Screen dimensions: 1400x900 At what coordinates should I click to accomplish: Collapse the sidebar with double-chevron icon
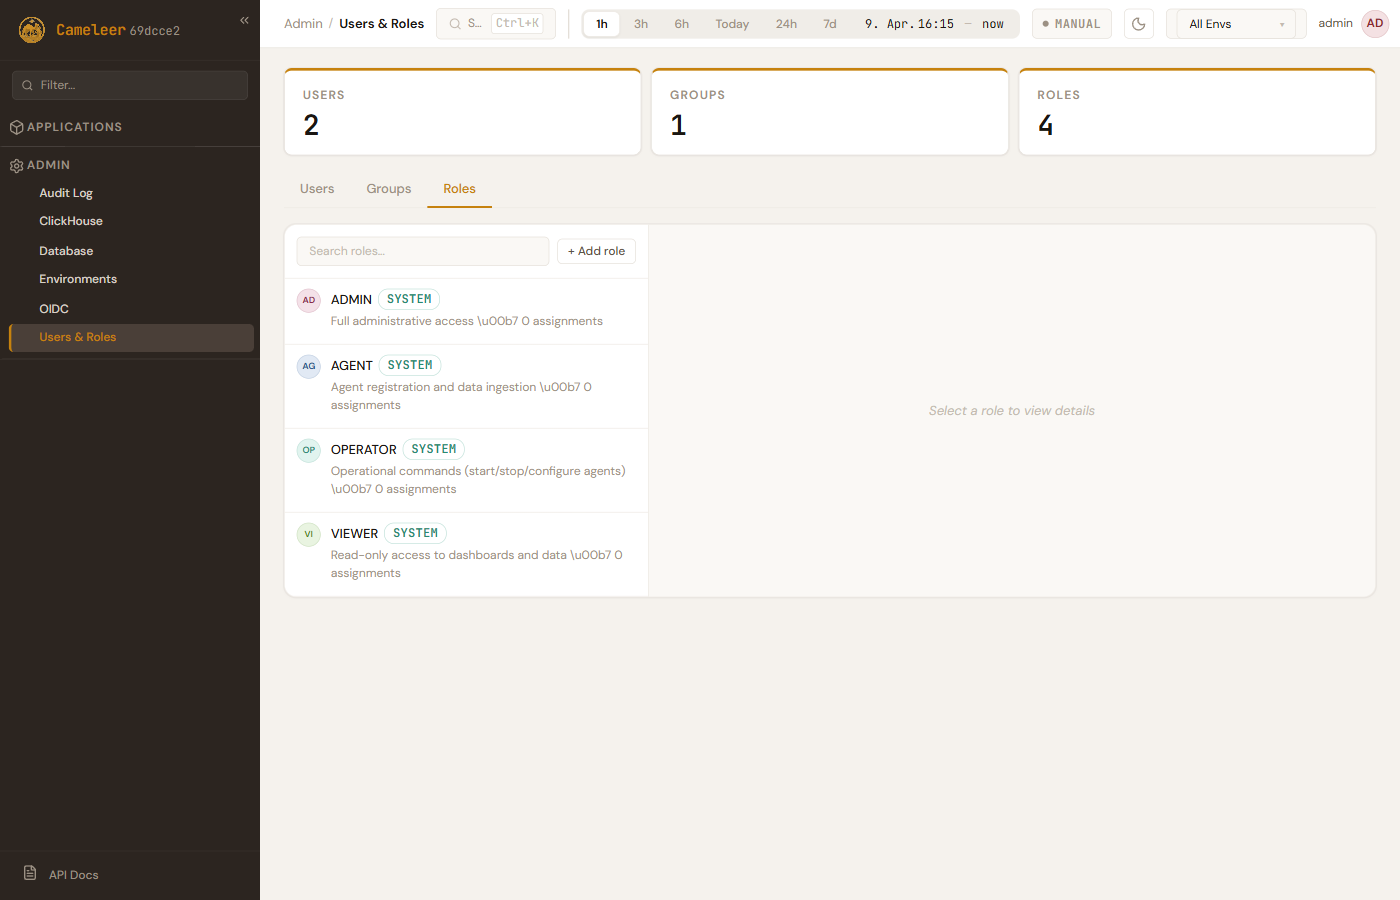click(244, 20)
